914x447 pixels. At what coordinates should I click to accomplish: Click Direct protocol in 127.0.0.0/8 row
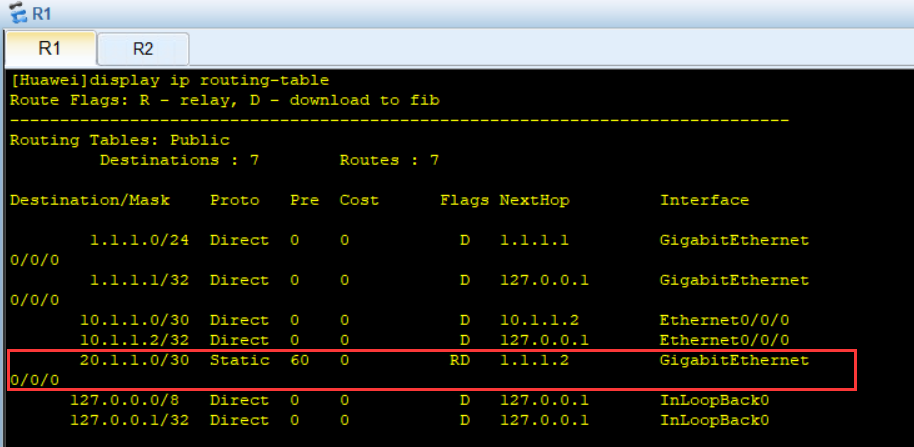240,401
